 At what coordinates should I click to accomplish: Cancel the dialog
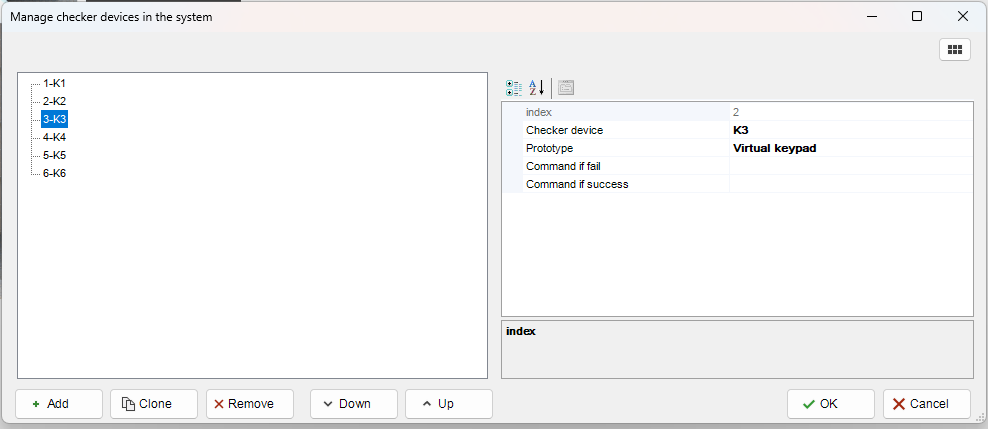click(x=926, y=404)
